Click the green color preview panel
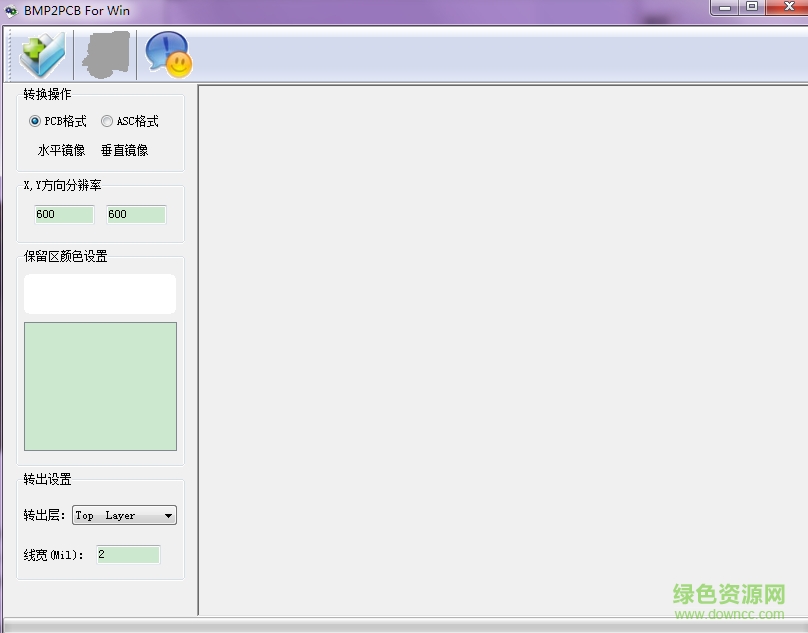 (100, 387)
